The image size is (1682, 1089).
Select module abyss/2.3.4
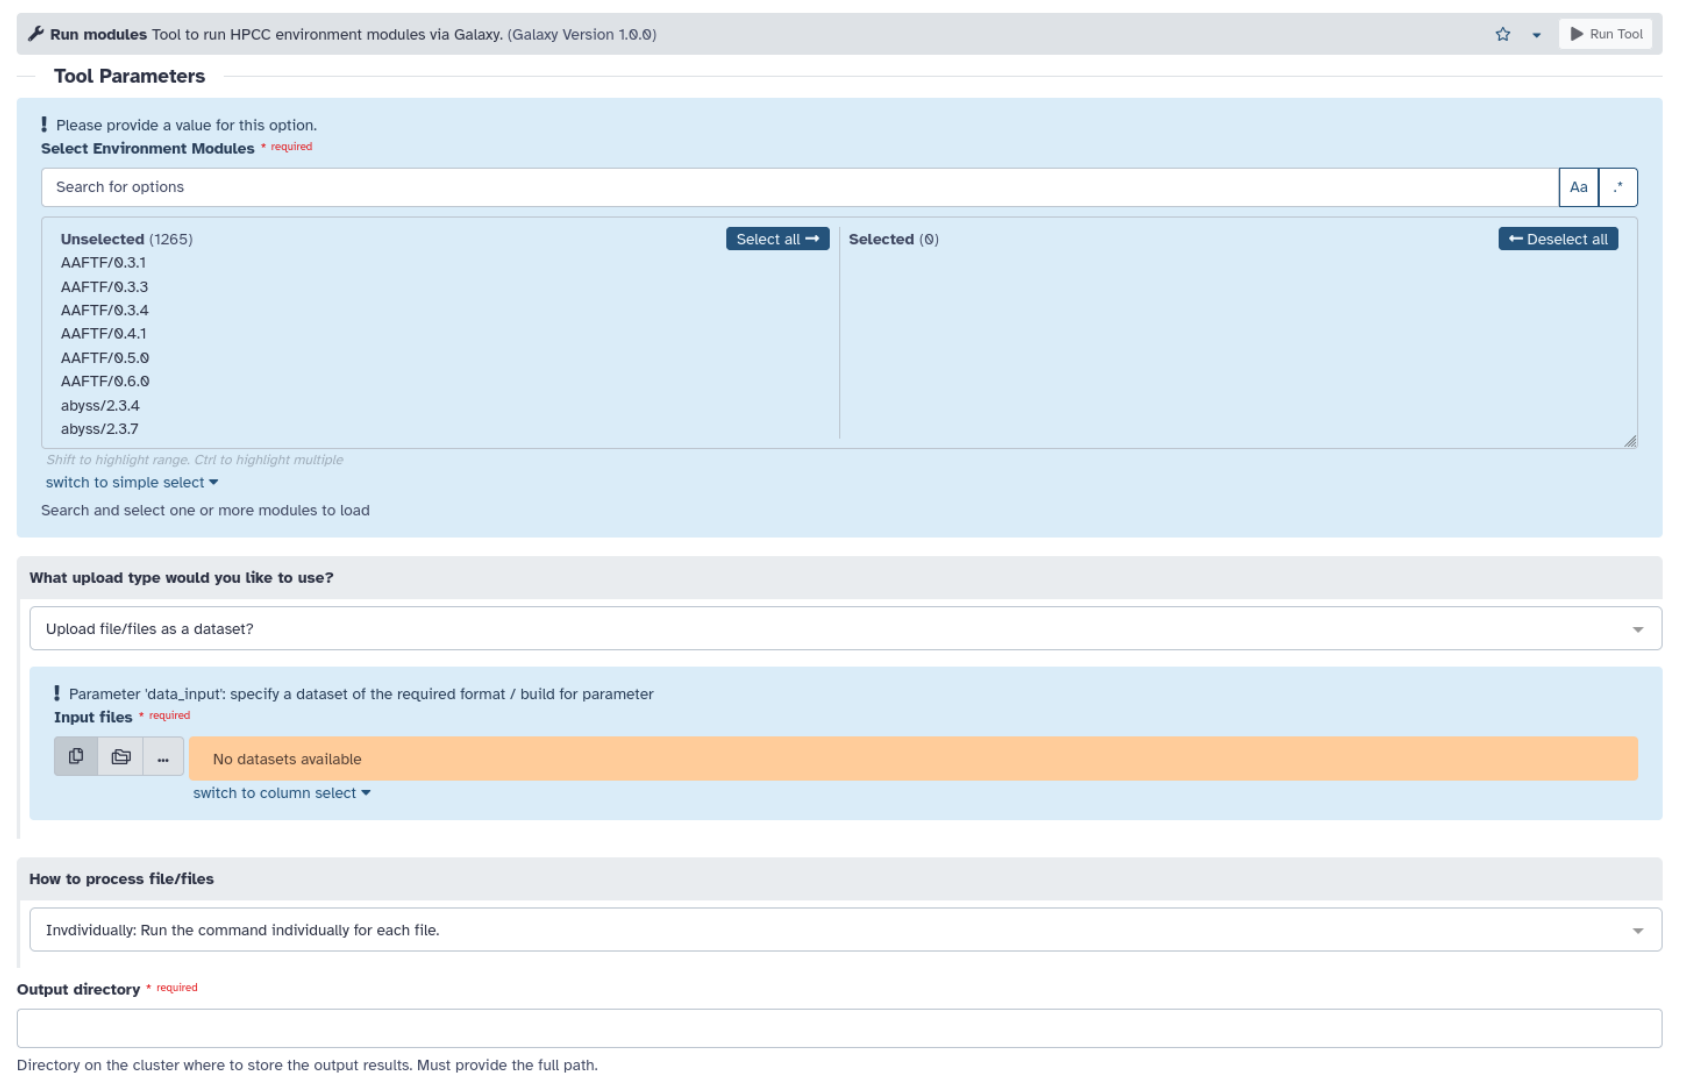(100, 406)
